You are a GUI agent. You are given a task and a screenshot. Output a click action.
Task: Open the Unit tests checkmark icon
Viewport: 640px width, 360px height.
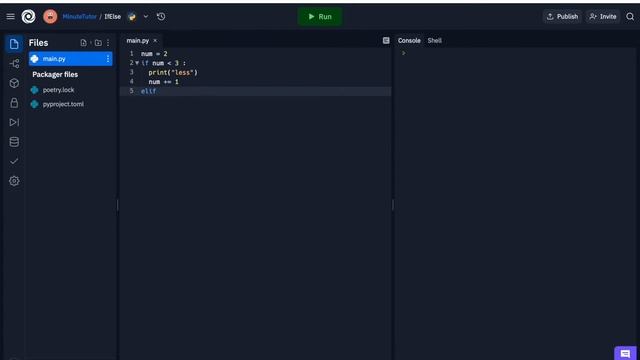click(14, 162)
